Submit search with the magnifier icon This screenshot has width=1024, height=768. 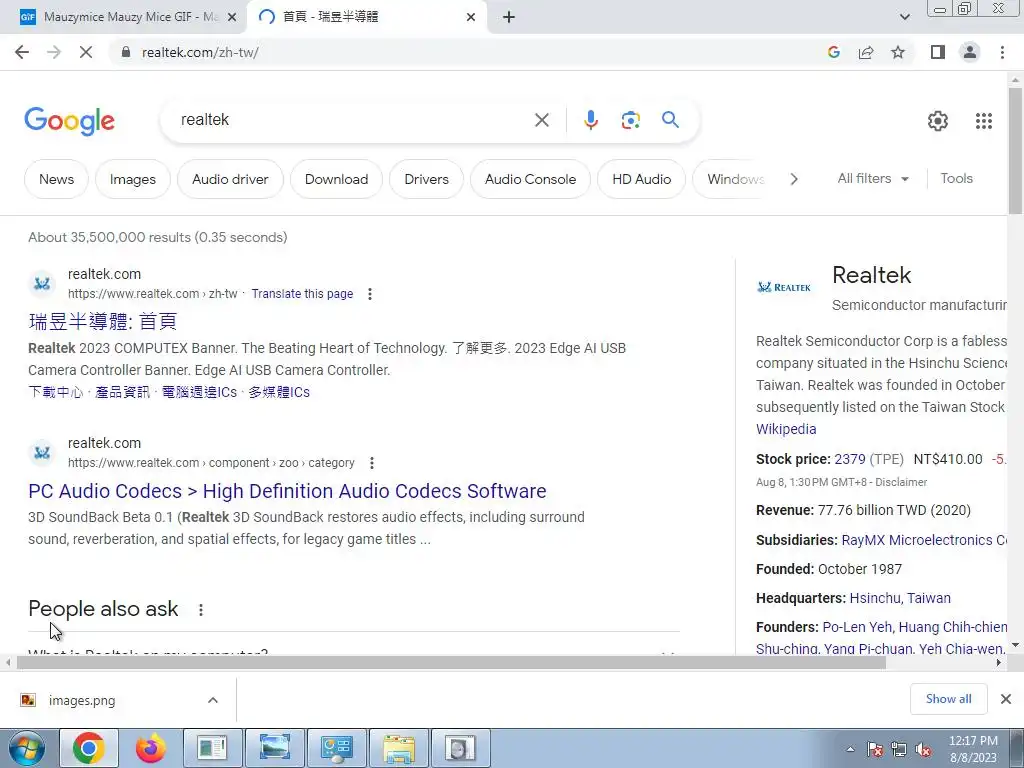tap(670, 120)
